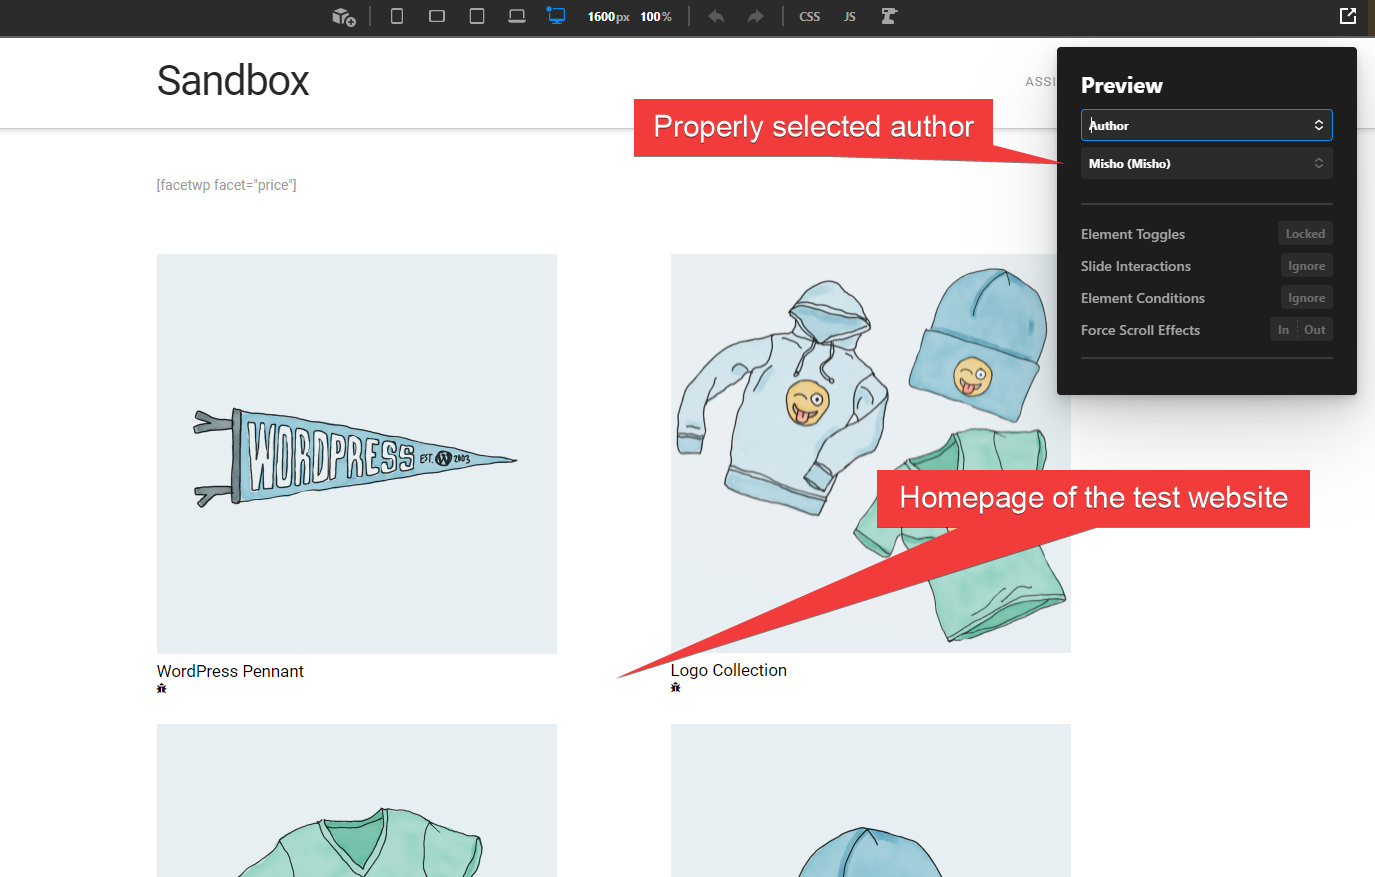Open the dev tools drill icon
This screenshot has height=877, width=1375.
889,16
